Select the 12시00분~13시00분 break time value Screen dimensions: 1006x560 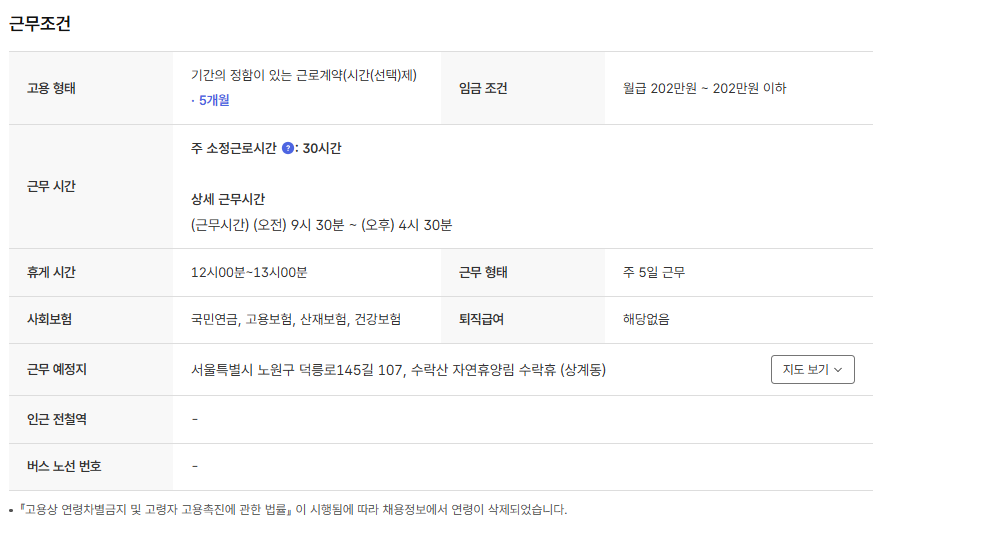click(249, 273)
